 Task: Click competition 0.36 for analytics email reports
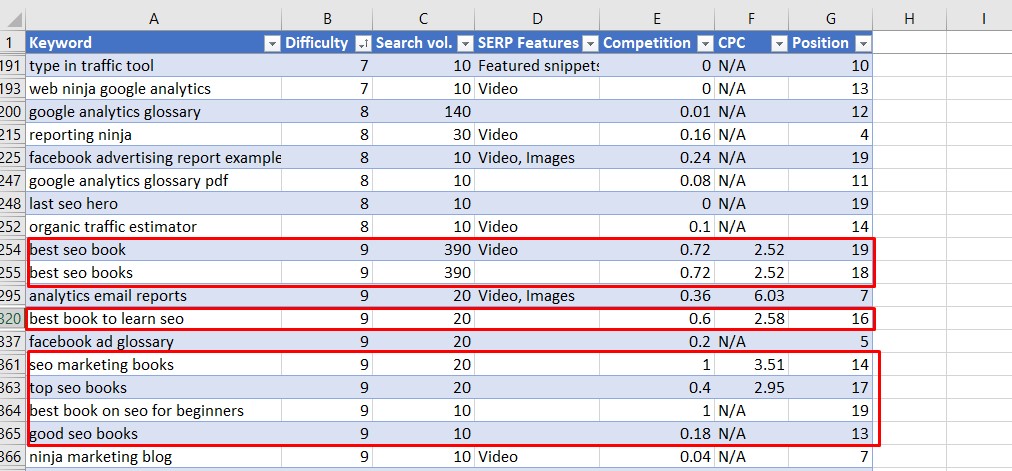point(657,296)
